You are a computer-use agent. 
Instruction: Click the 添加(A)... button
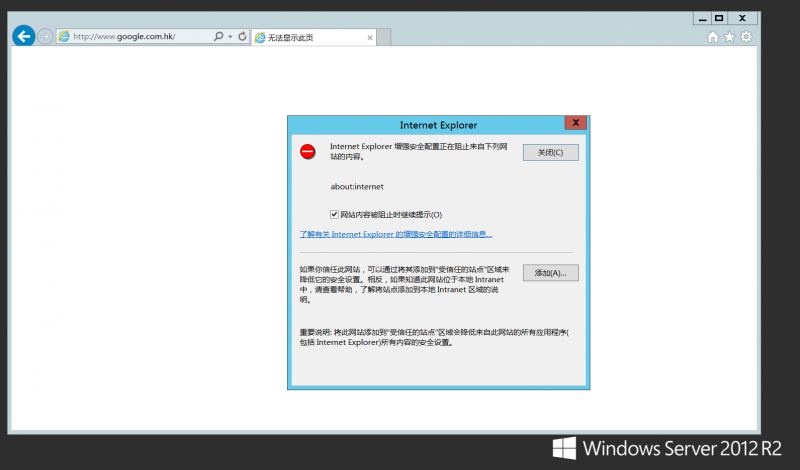point(551,273)
